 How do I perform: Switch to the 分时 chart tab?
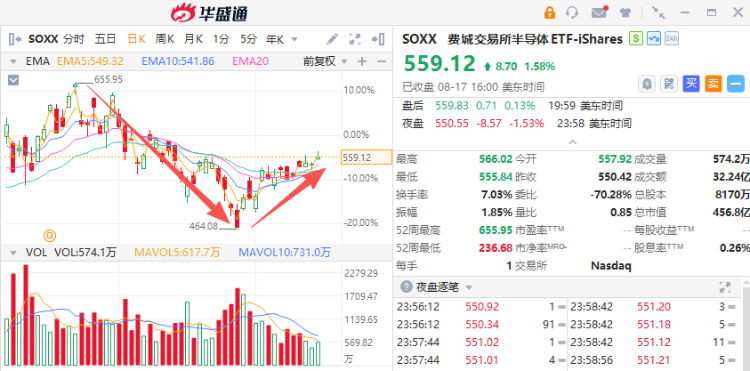[73, 39]
